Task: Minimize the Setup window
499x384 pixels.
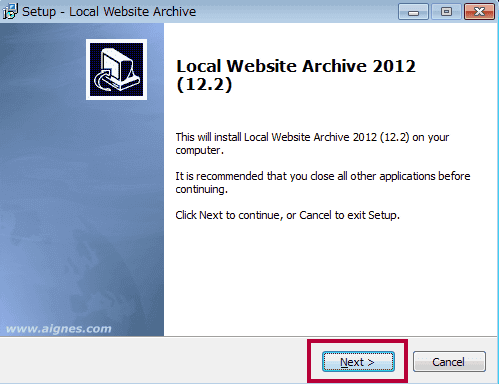Action: [x=413, y=12]
